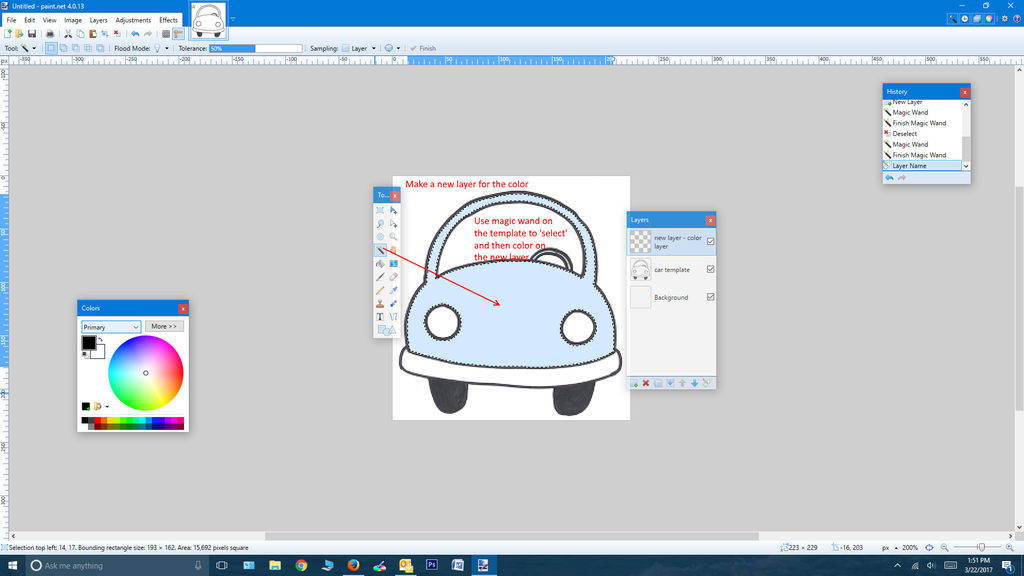
Task: Add a new layer in Layers panel
Action: [x=636, y=382]
